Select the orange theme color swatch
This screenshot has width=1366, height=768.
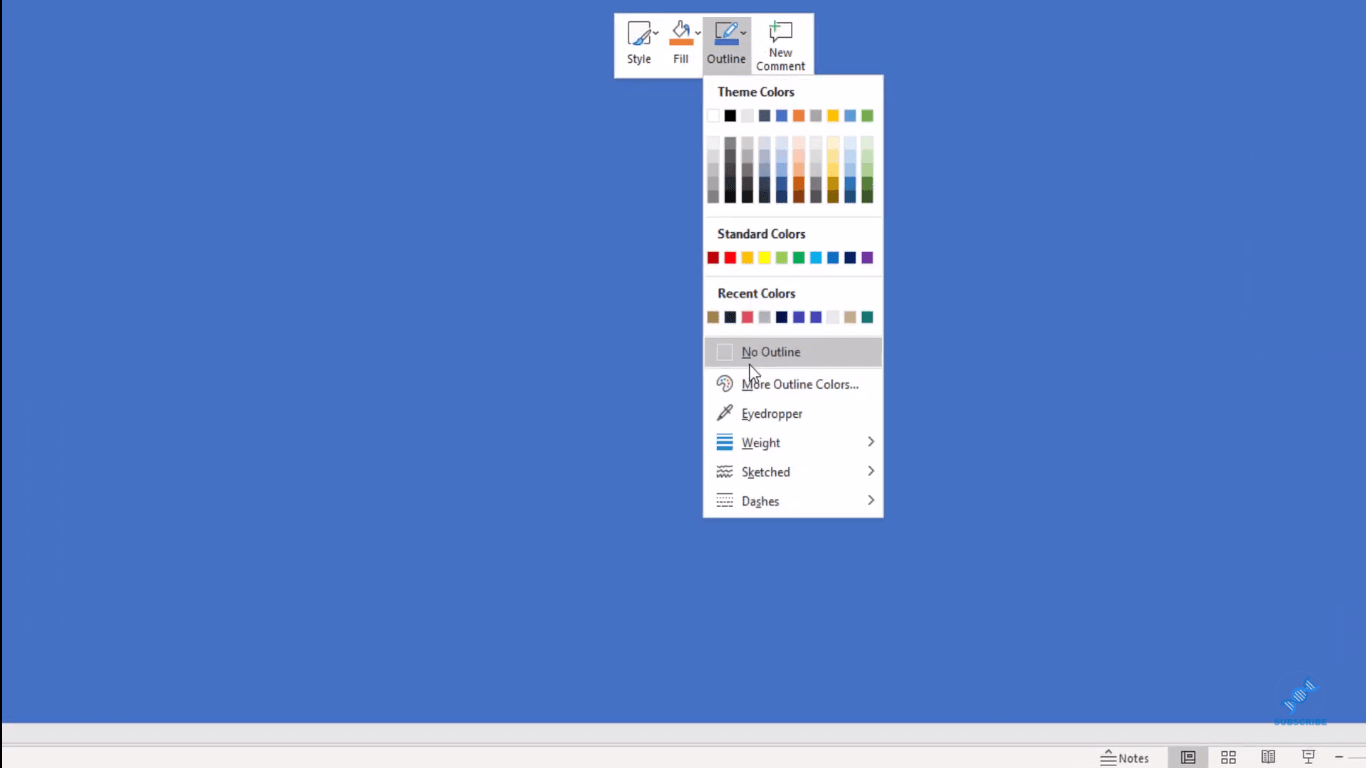pos(799,116)
